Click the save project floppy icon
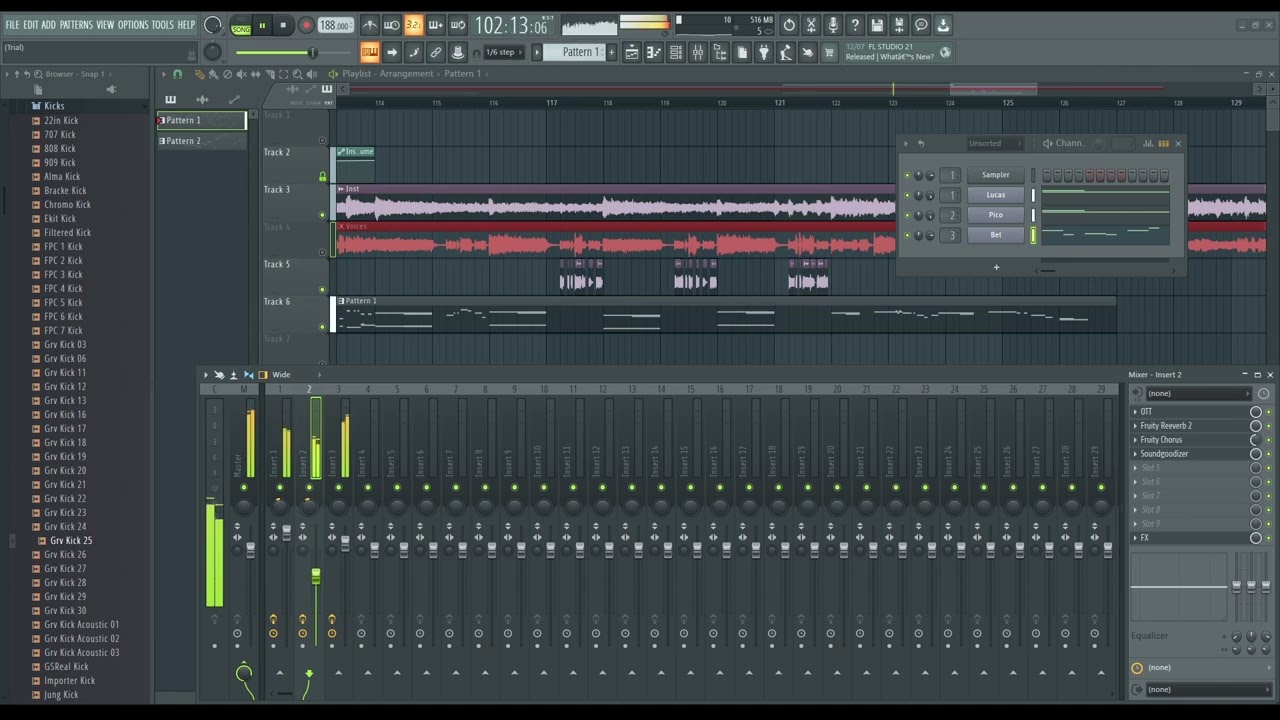Viewport: 1280px width, 720px height. 877,25
